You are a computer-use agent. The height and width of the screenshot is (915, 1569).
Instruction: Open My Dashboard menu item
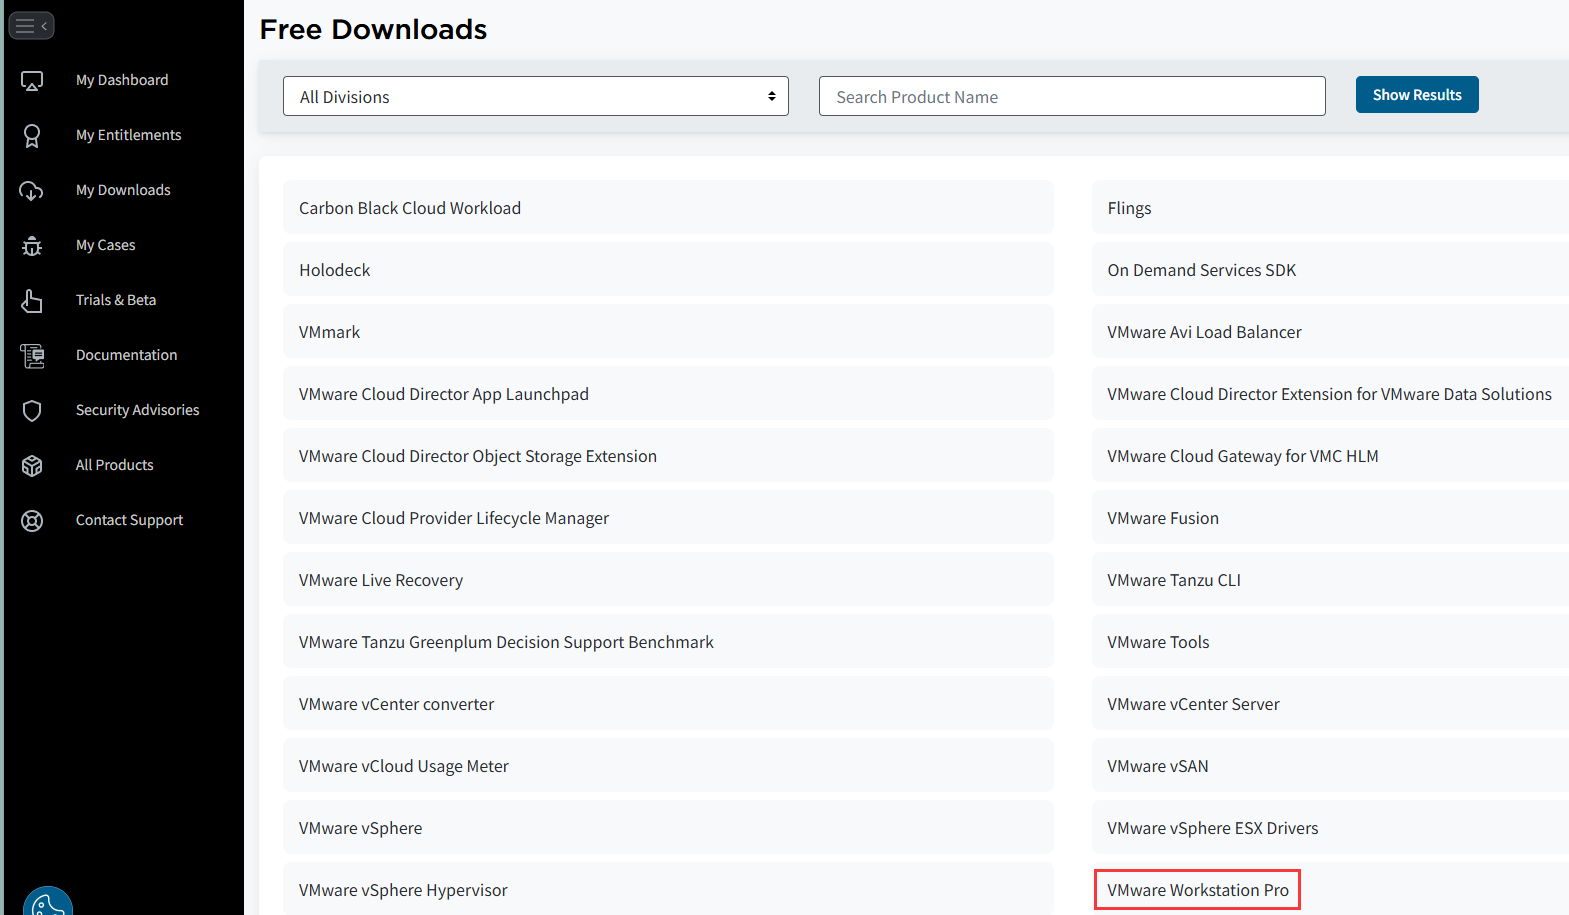pos(122,80)
